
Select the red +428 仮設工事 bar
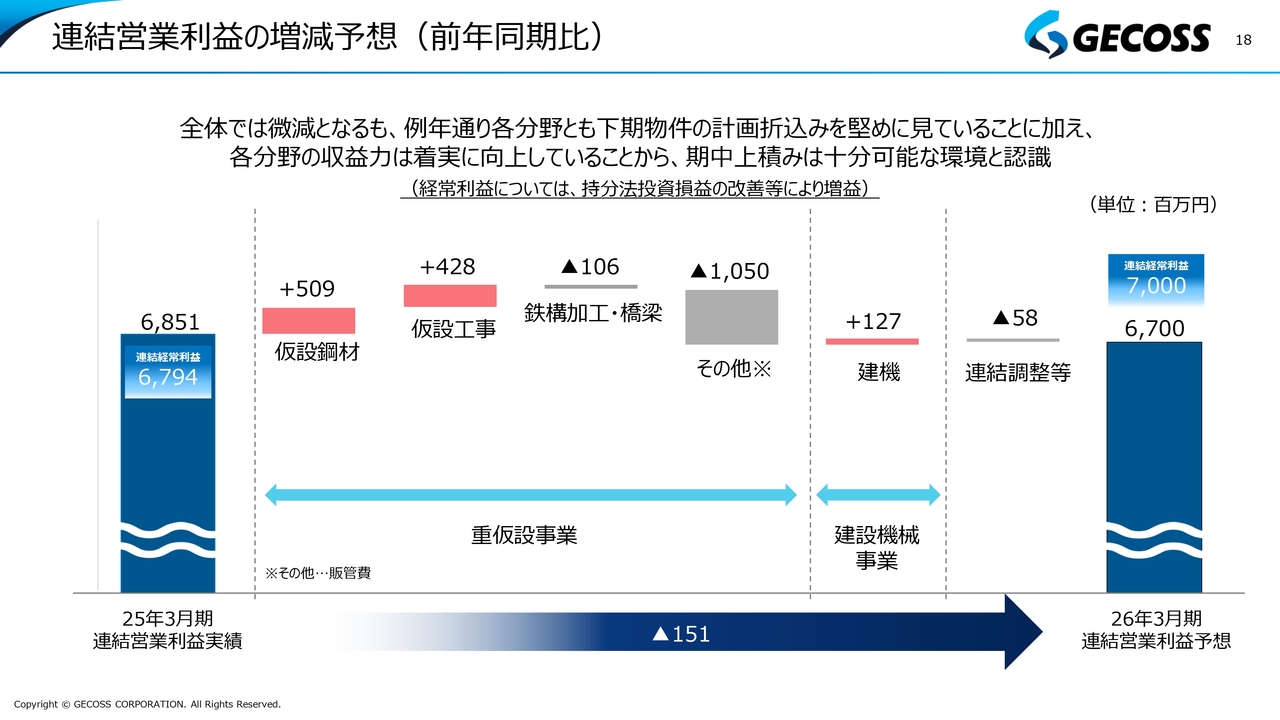tap(450, 296)
